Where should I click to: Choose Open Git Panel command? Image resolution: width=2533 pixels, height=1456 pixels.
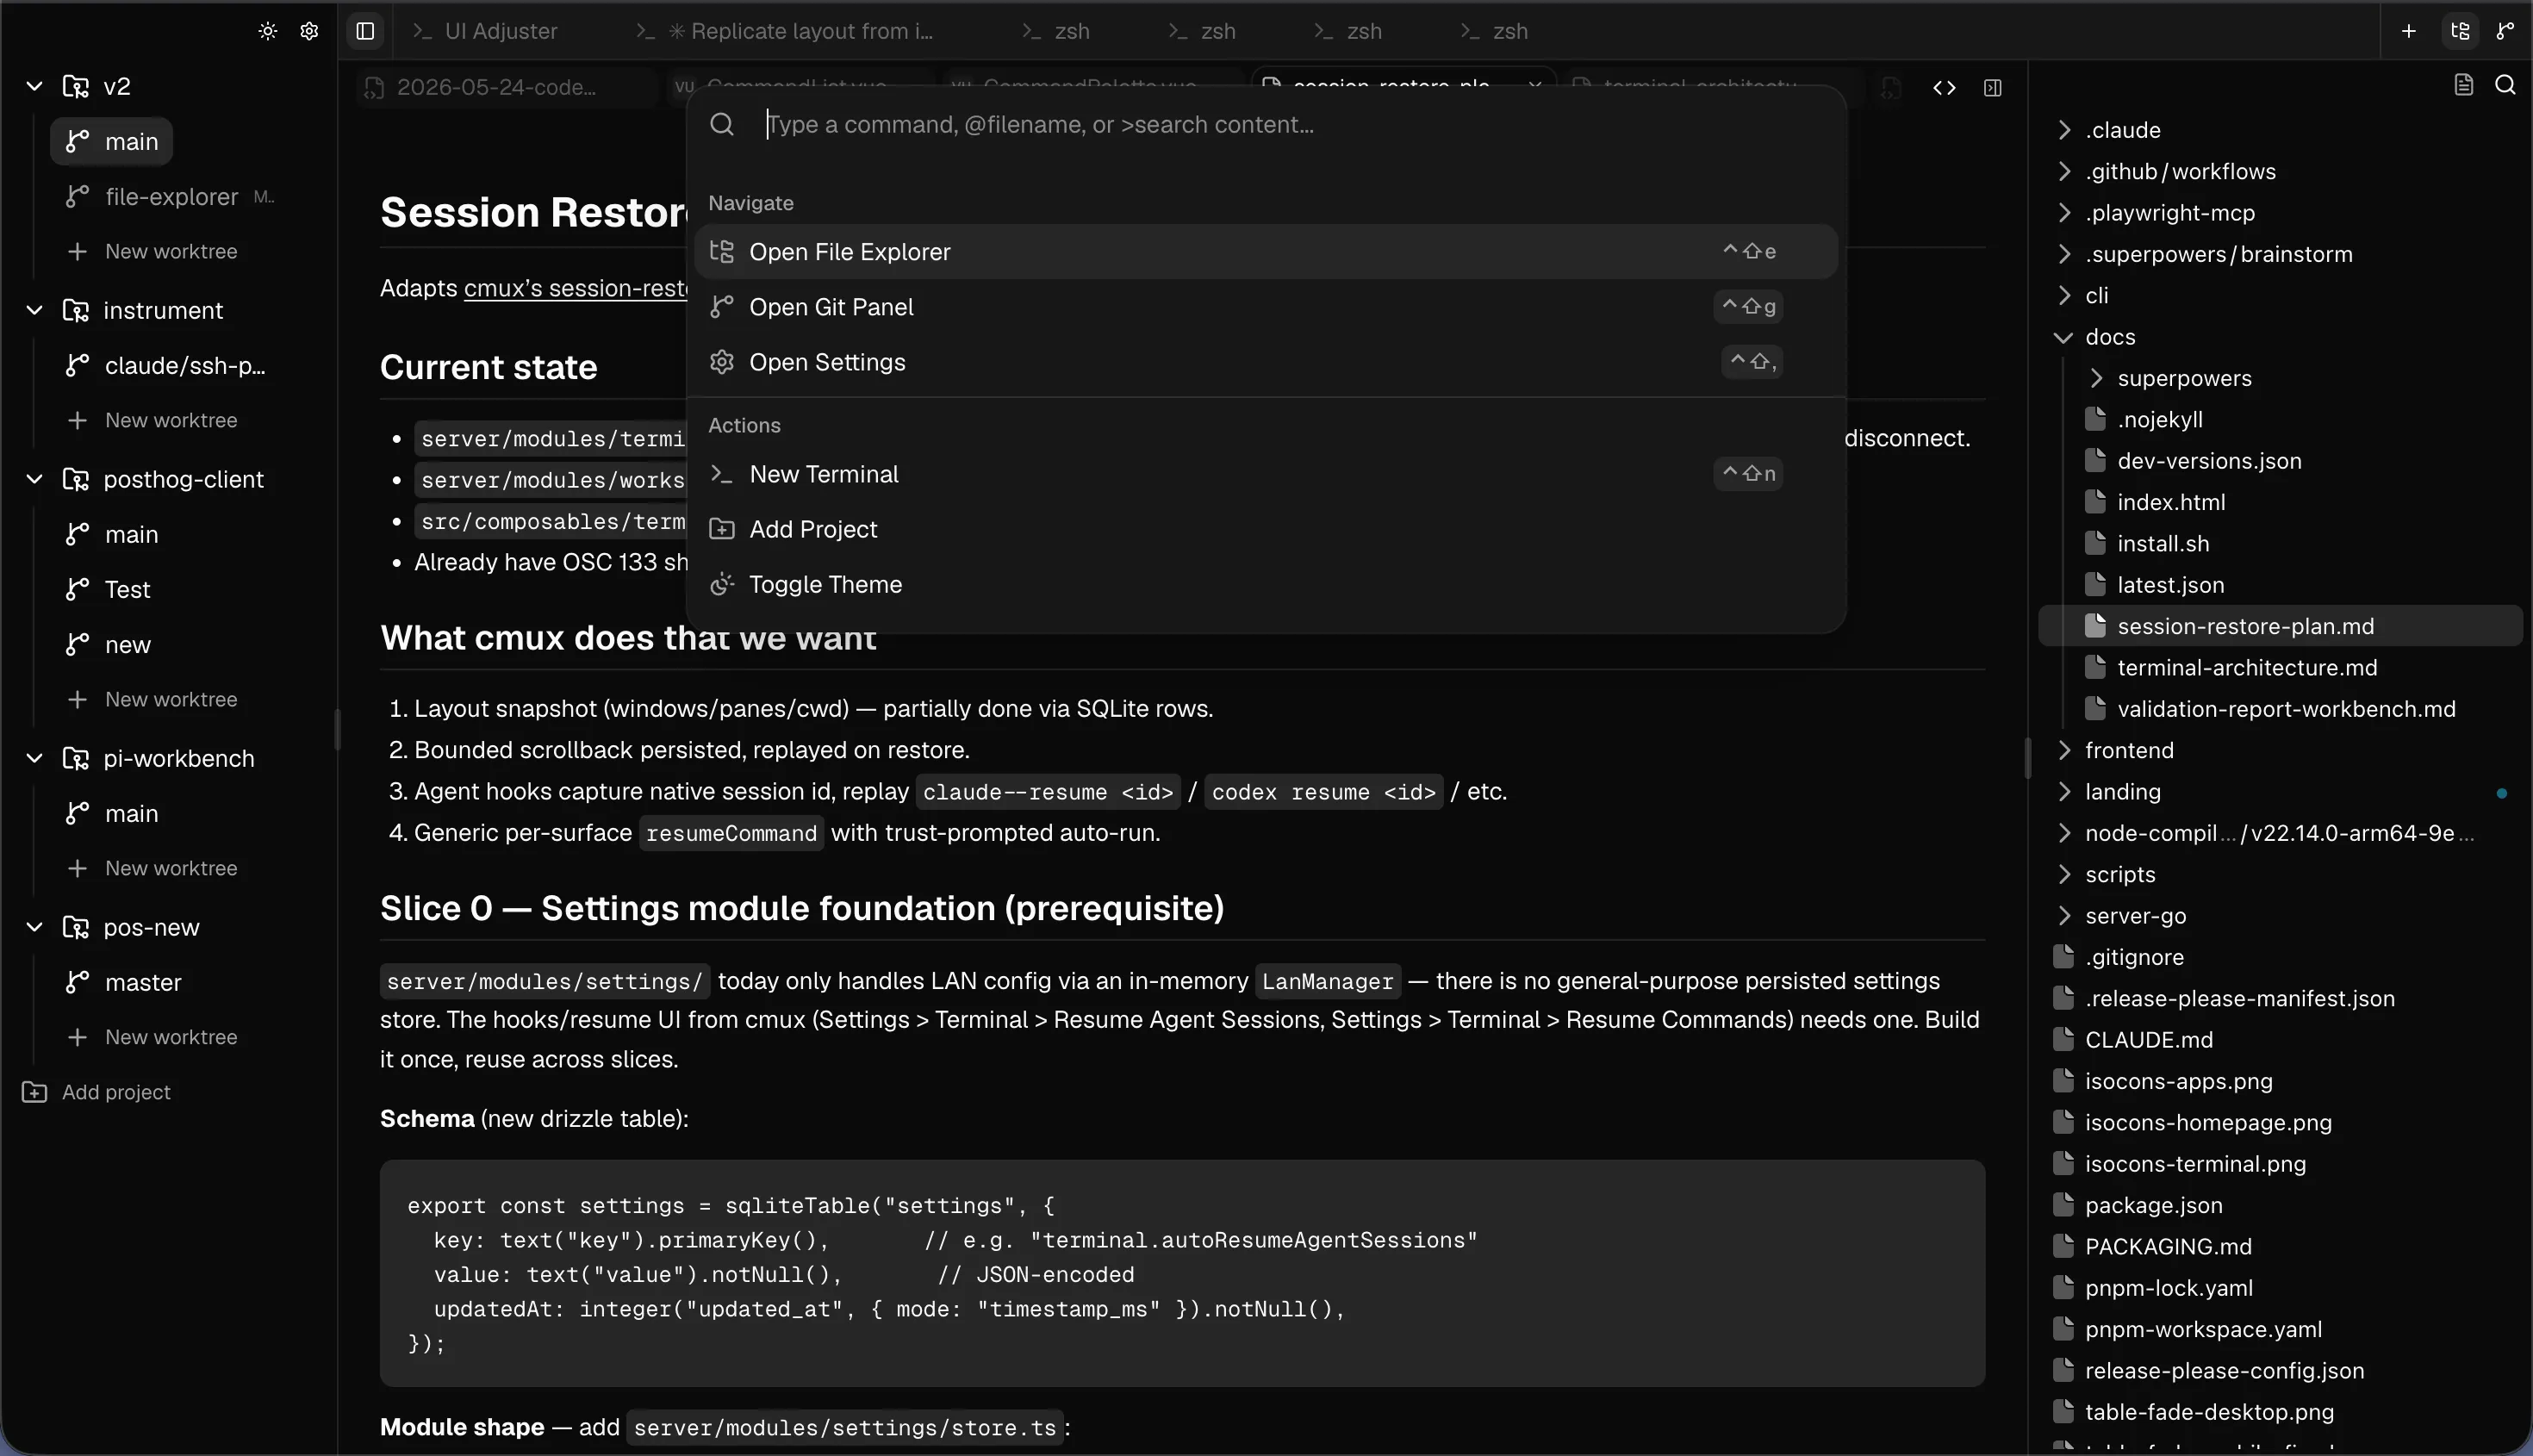(1266, 307)
